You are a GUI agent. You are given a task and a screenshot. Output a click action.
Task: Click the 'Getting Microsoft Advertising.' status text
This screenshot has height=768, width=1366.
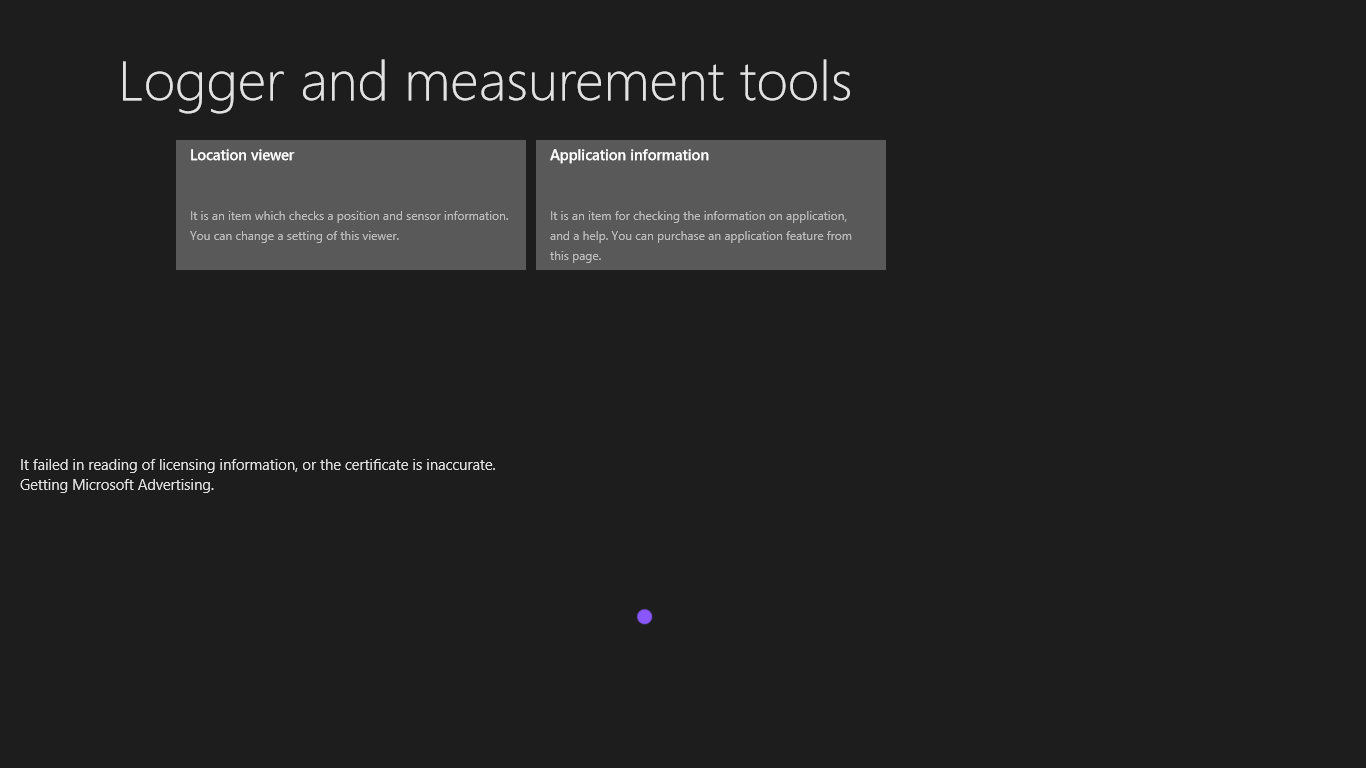pos(117,485)
